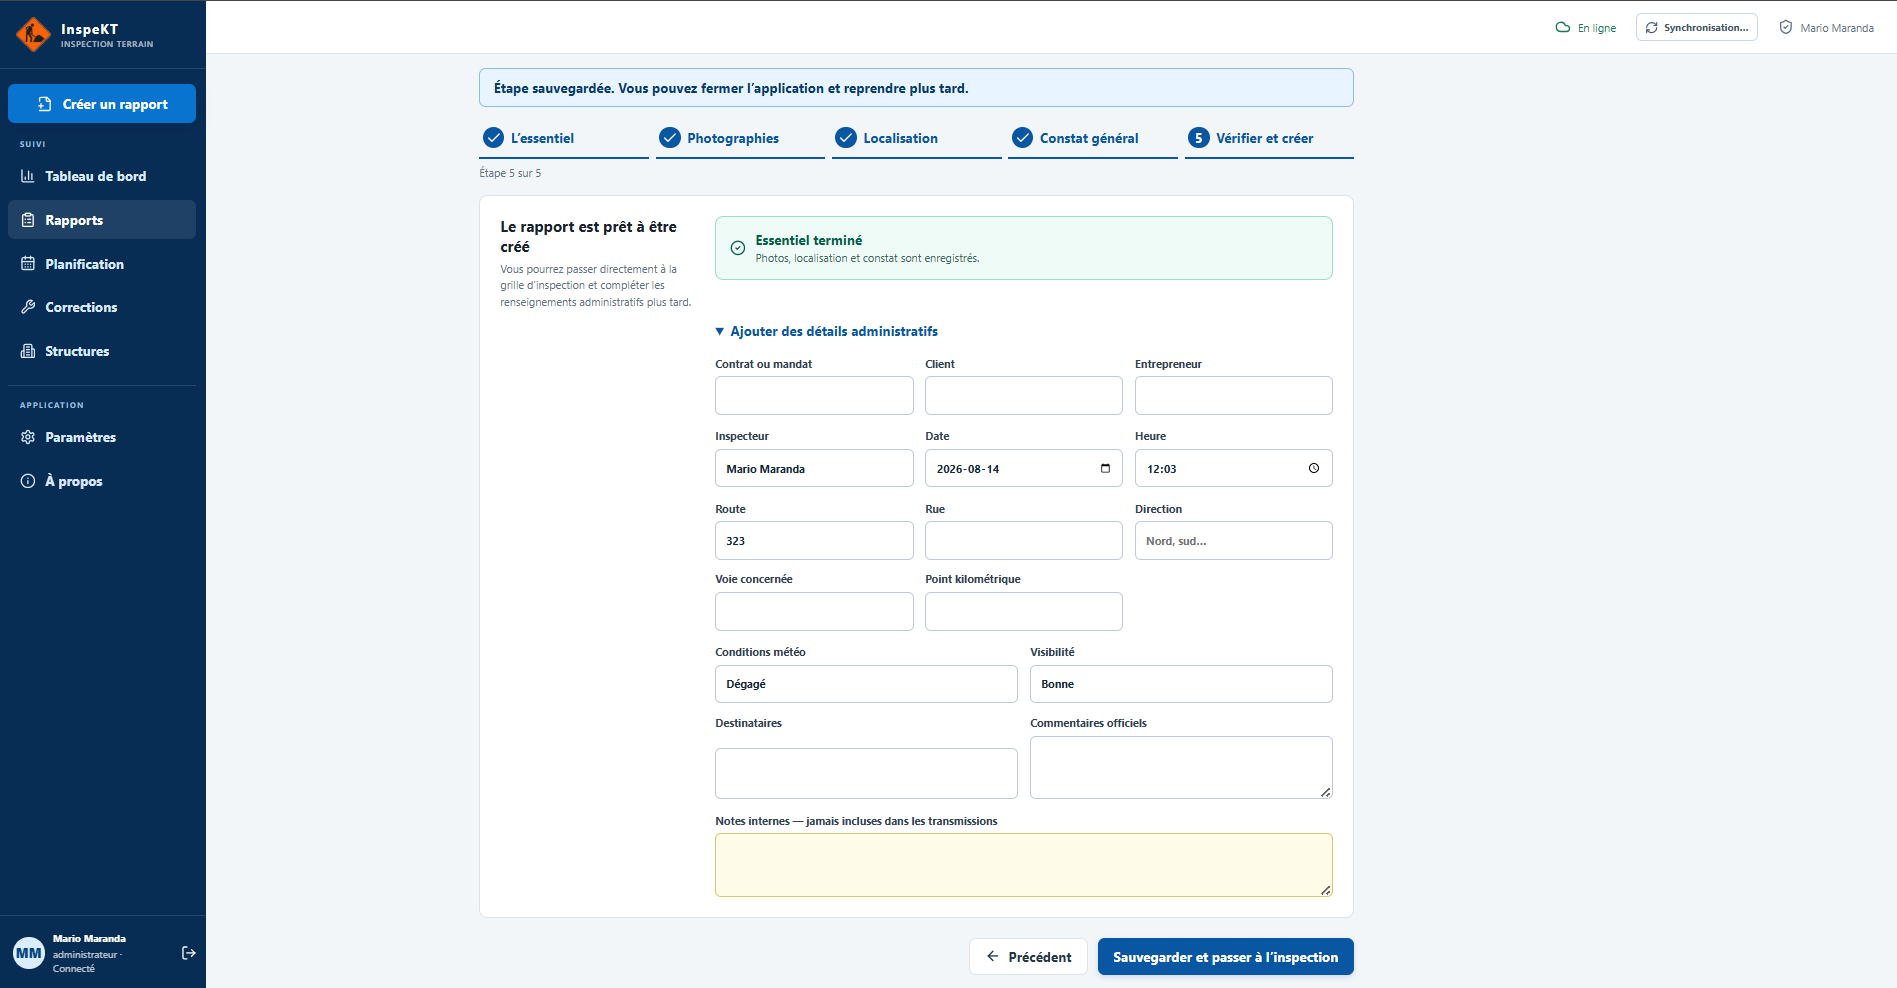Focus the Client field

[x=1024, y=395]
